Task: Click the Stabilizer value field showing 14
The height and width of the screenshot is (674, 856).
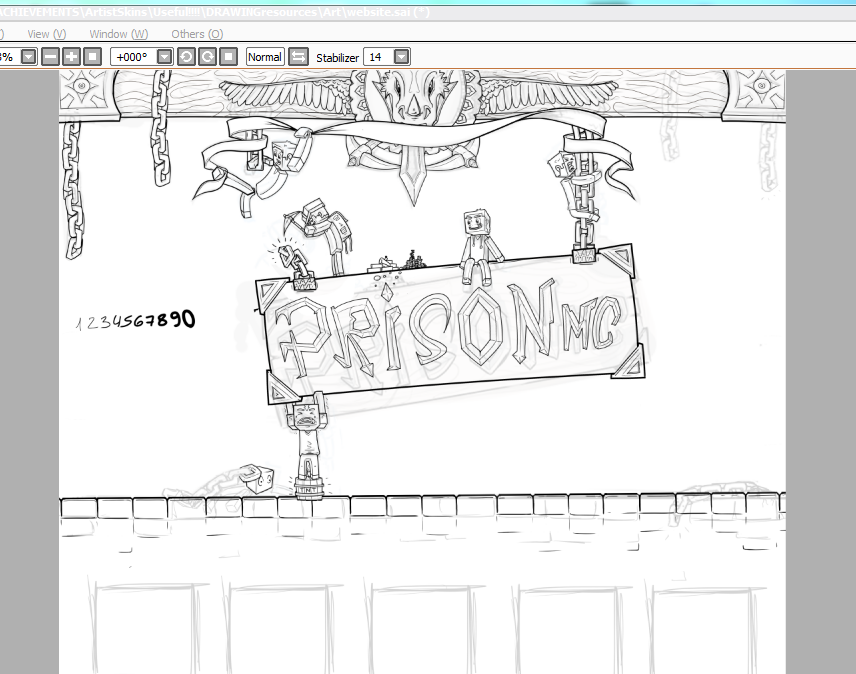Action: [379, 57]
